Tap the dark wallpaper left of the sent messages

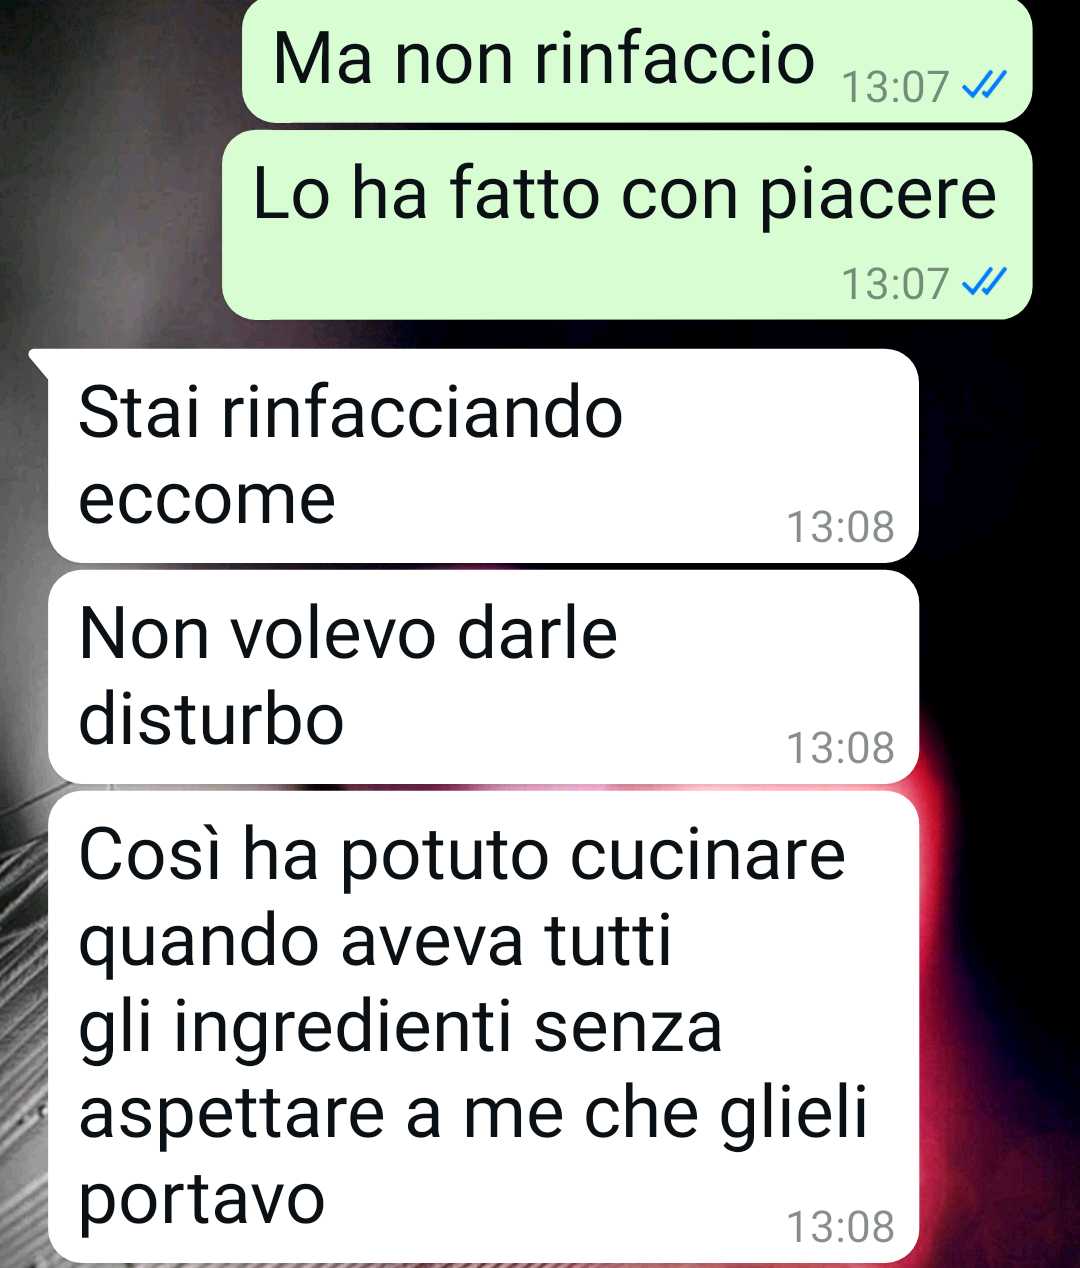click(x=110, y=160)
